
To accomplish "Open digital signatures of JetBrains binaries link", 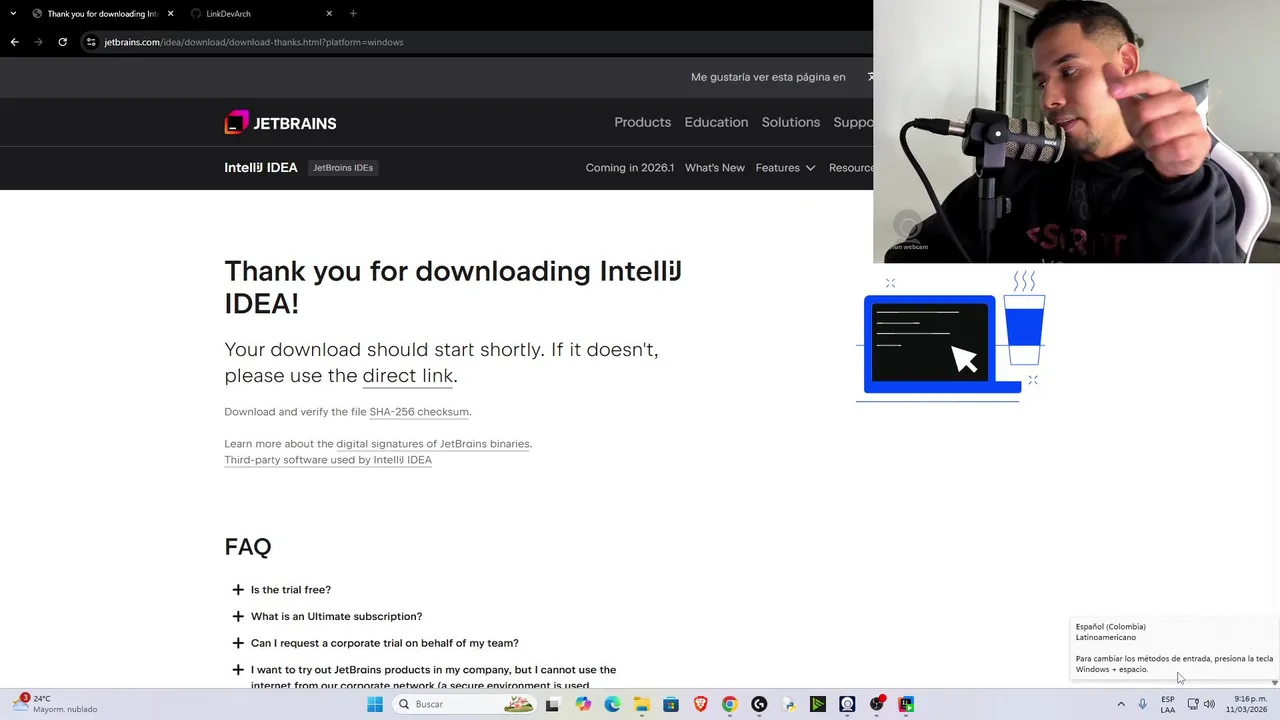I will (433, 444).
